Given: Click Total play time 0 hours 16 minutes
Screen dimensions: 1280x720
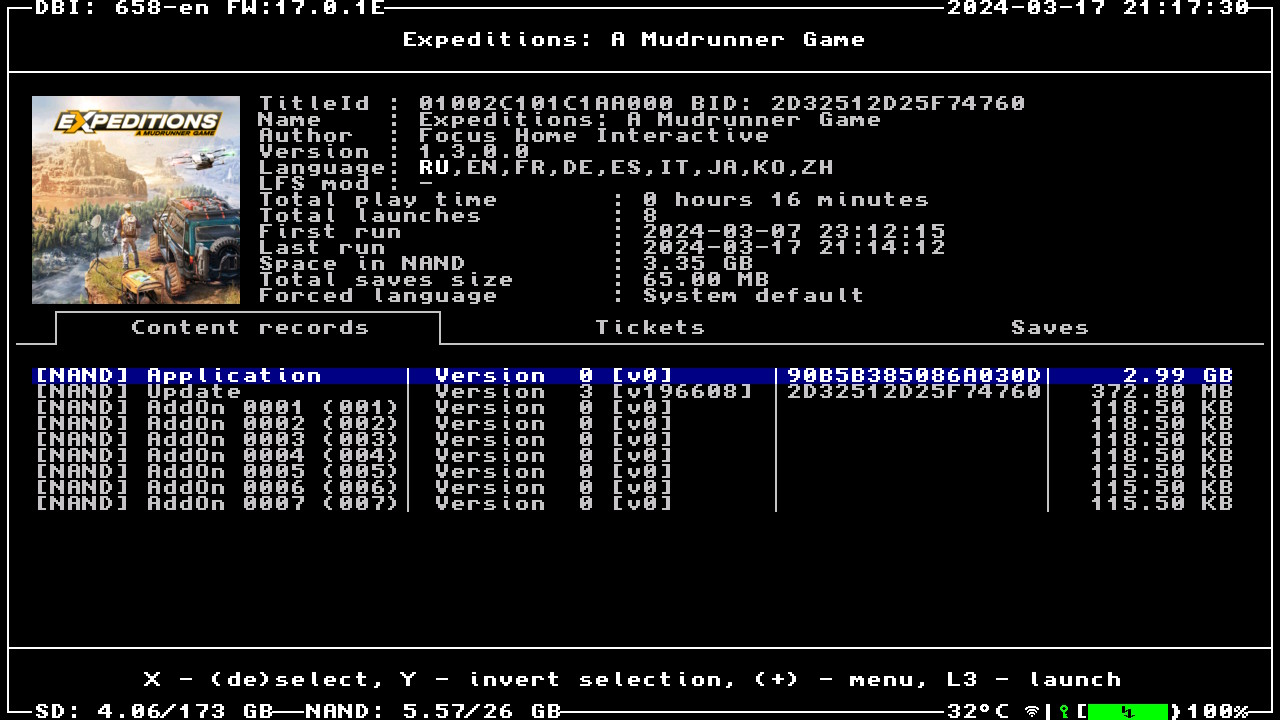Looking at the screenshot, I should 786,200.
